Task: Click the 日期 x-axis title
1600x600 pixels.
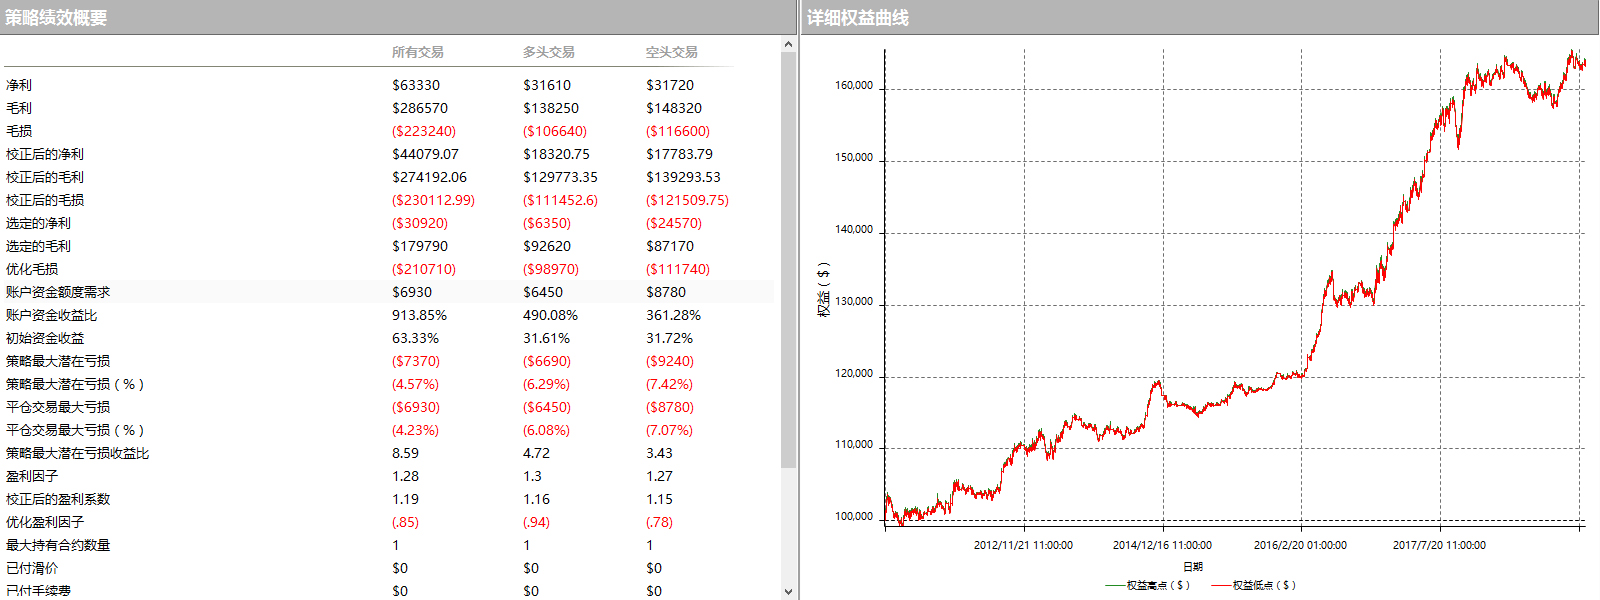Action: [1193, 566]
